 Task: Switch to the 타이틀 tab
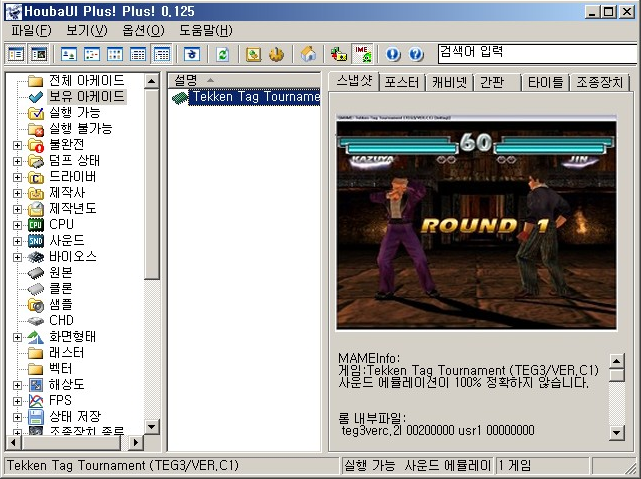pos(545,83)
